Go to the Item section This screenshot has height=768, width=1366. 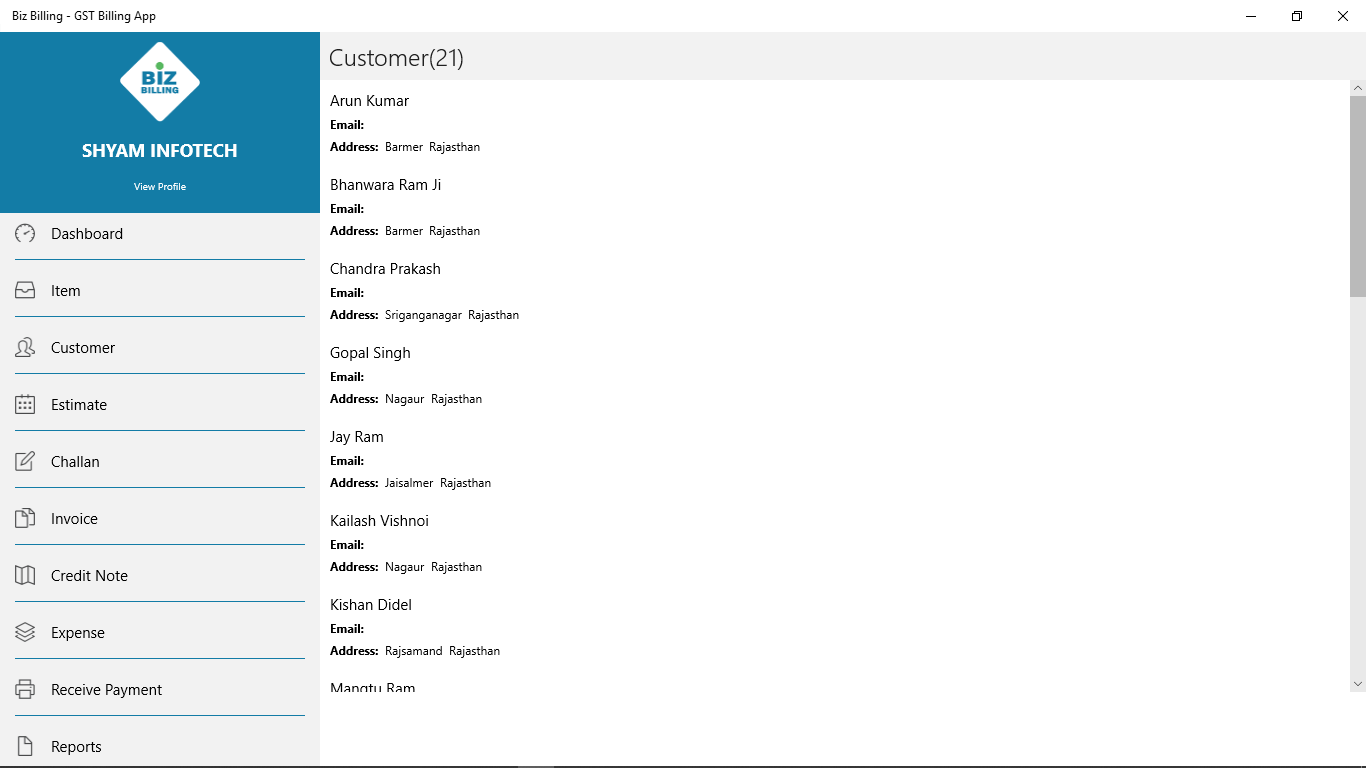160,290
